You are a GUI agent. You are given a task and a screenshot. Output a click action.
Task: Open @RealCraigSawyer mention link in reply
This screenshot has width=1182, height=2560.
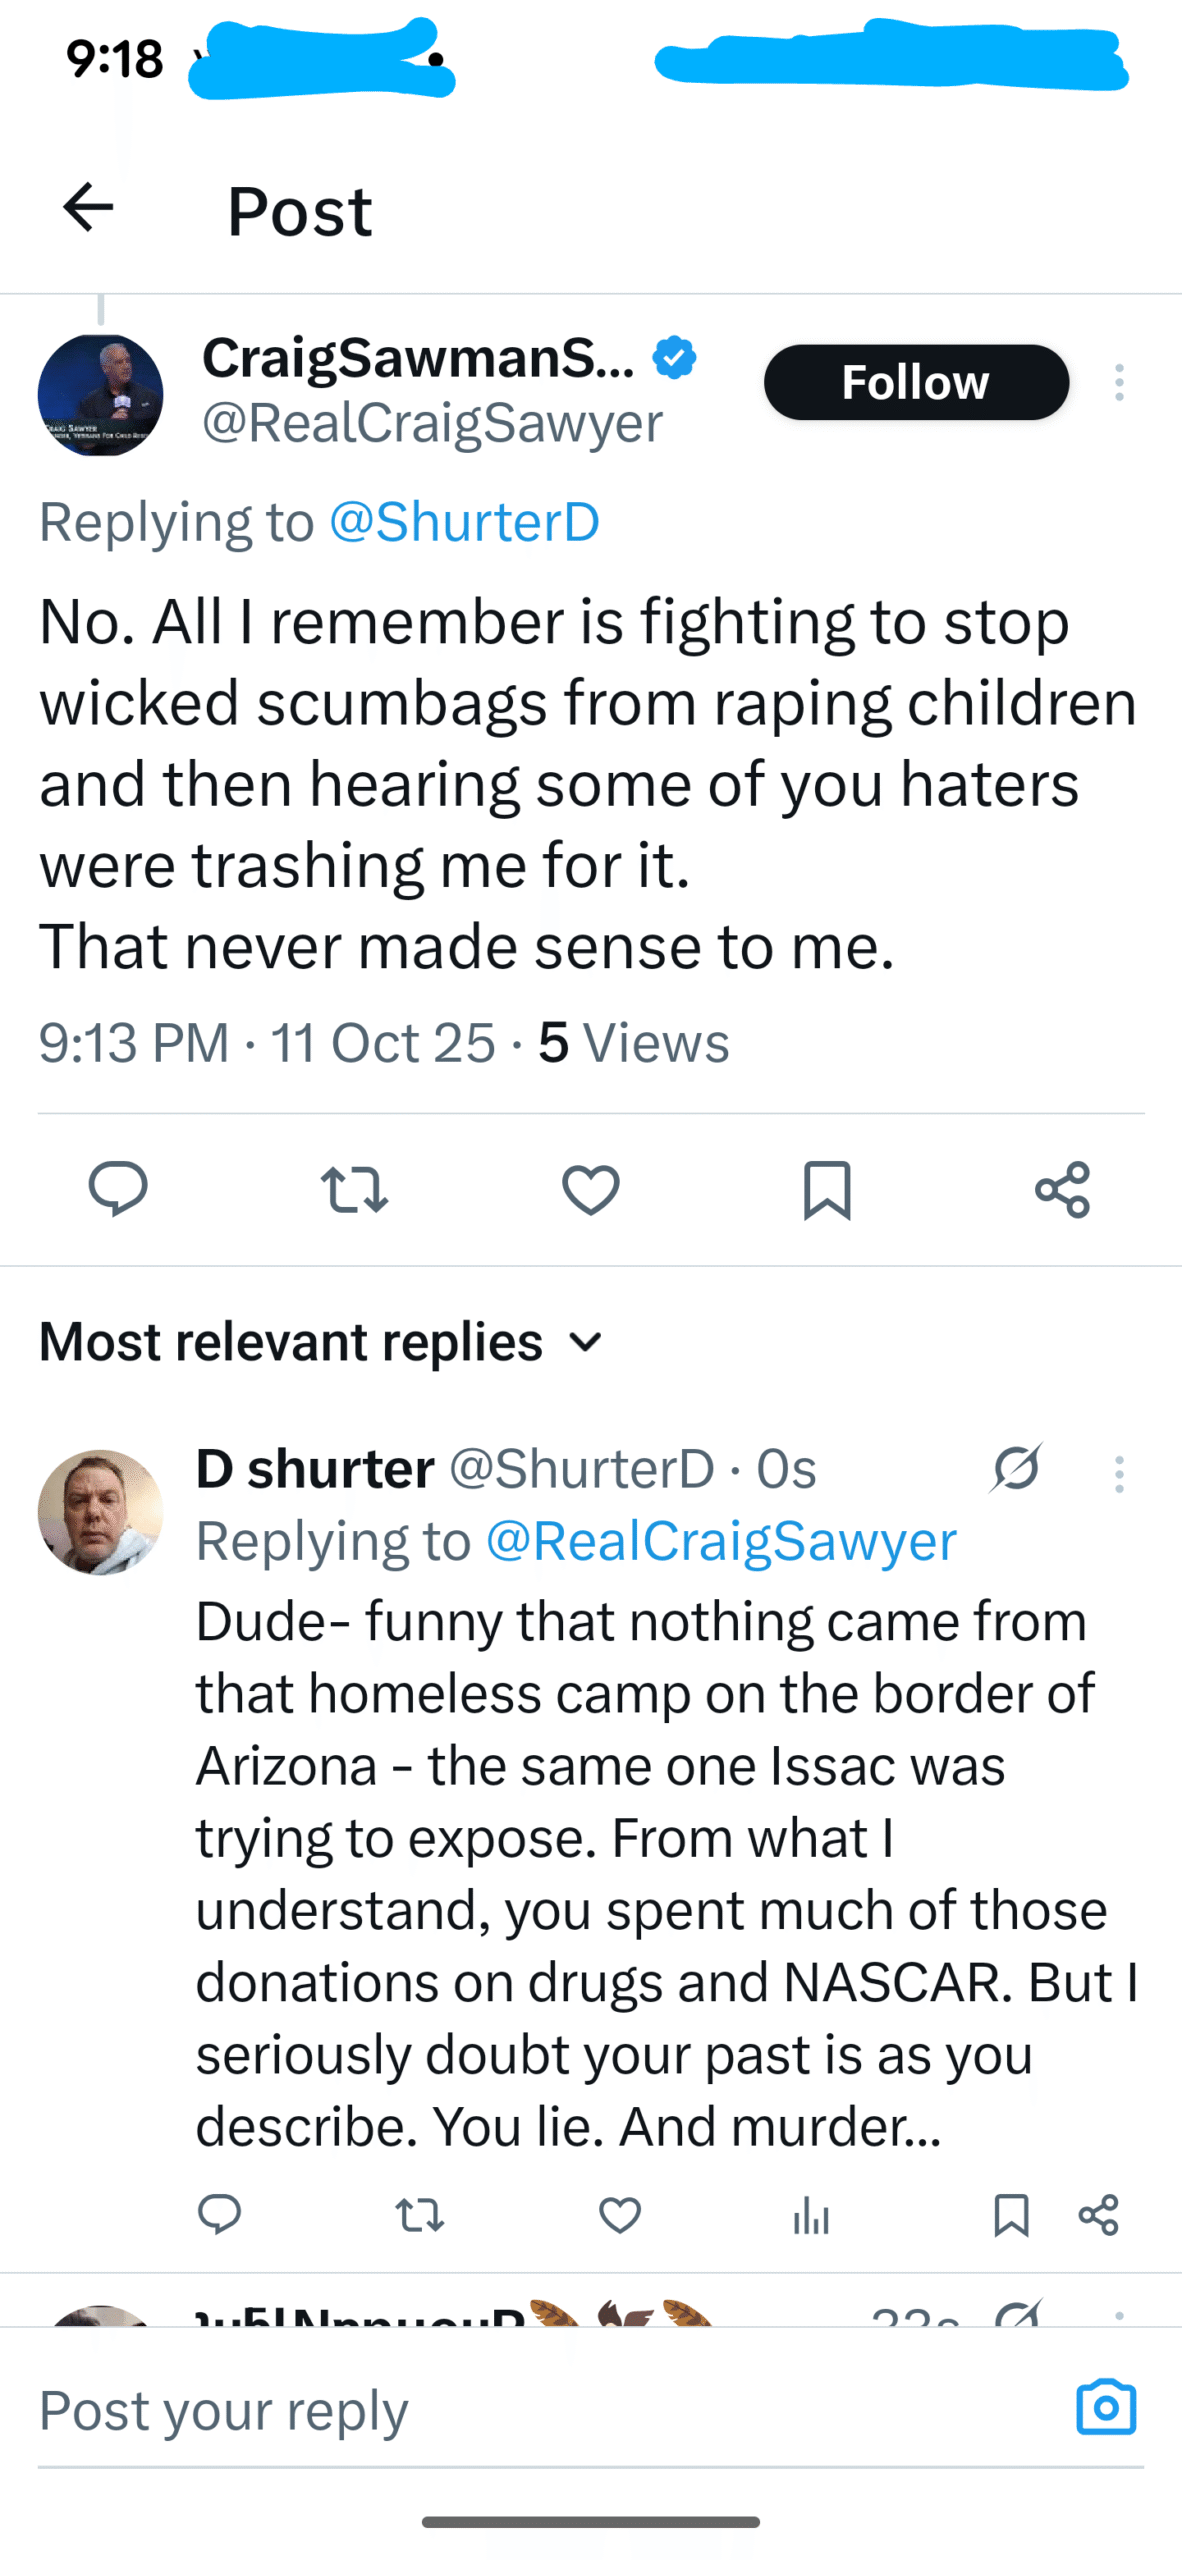[720, 1540]
